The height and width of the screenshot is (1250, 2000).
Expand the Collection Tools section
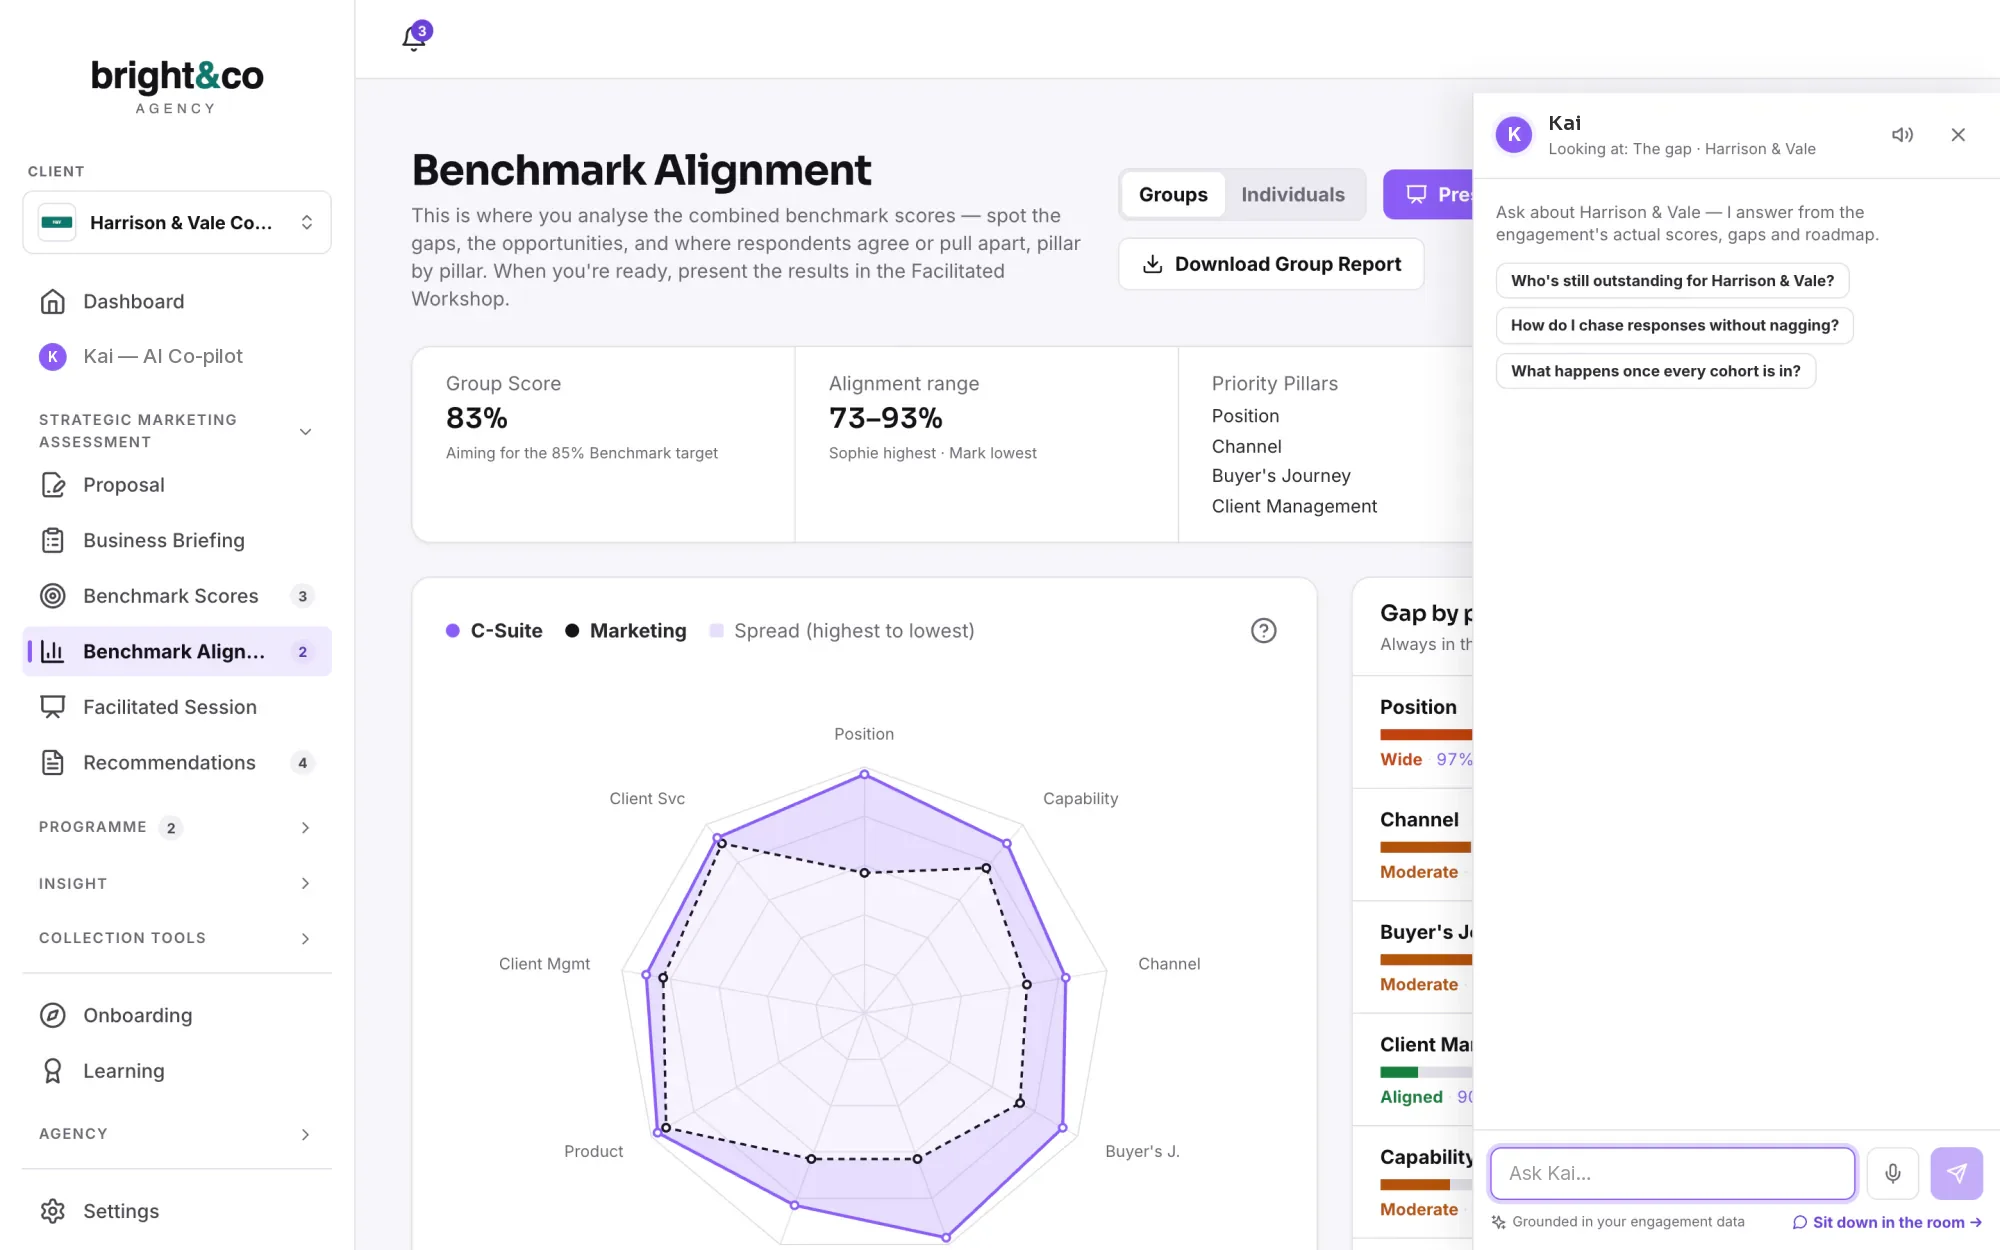(x=177, y=938)
